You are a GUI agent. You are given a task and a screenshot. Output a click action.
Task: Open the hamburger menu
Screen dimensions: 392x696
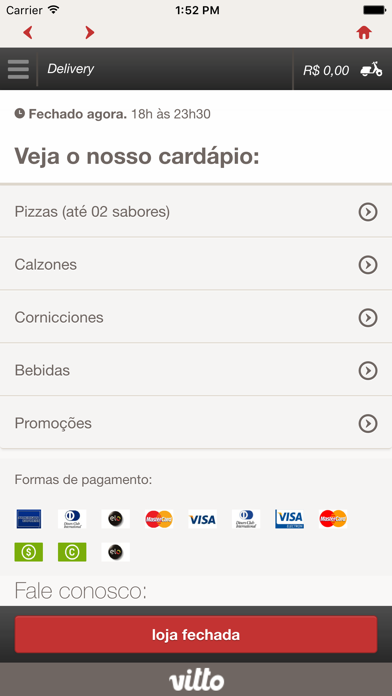coord(18,69)
